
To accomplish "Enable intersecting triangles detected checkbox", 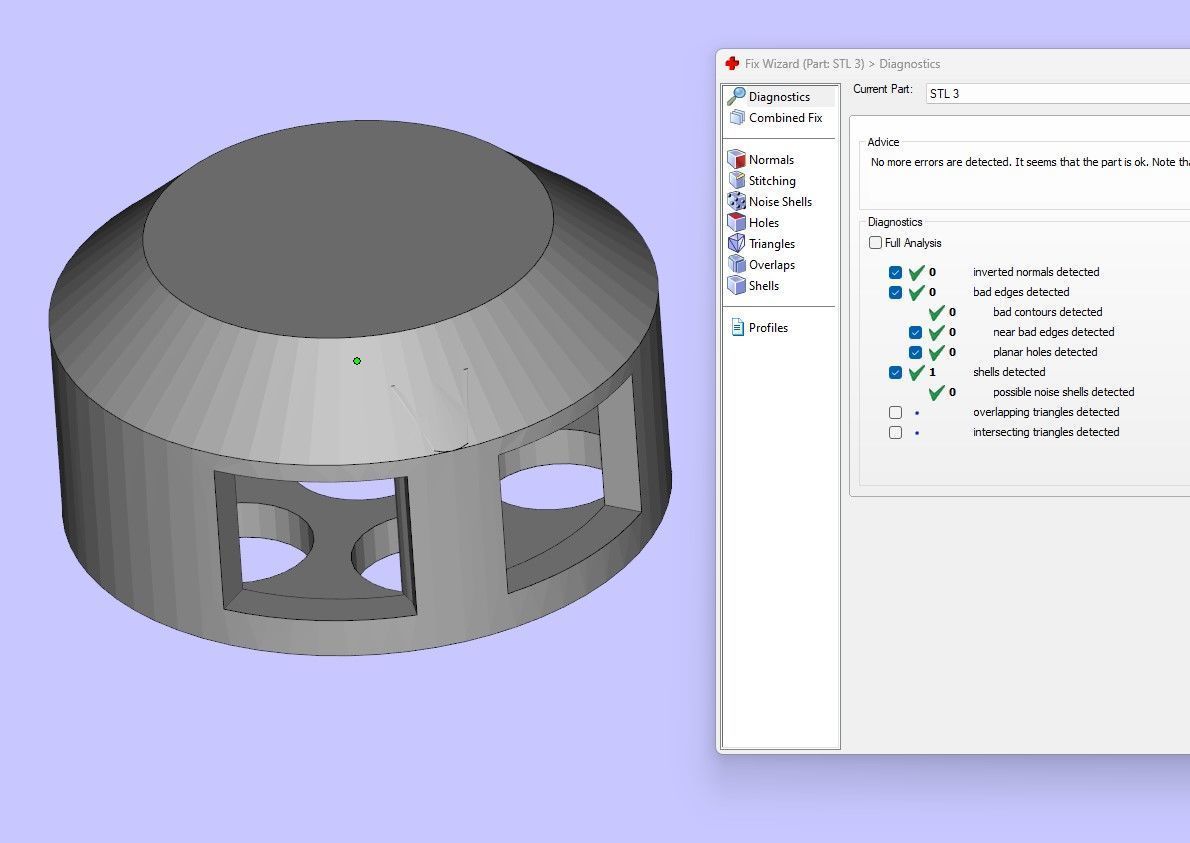I will tap(896, 433).
